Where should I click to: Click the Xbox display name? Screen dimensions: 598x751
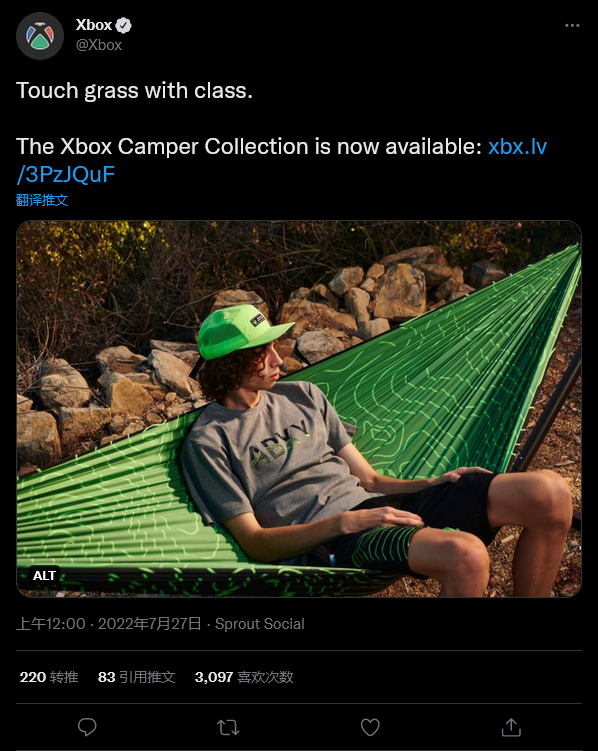pyautogui.click(x=94, y=25)
